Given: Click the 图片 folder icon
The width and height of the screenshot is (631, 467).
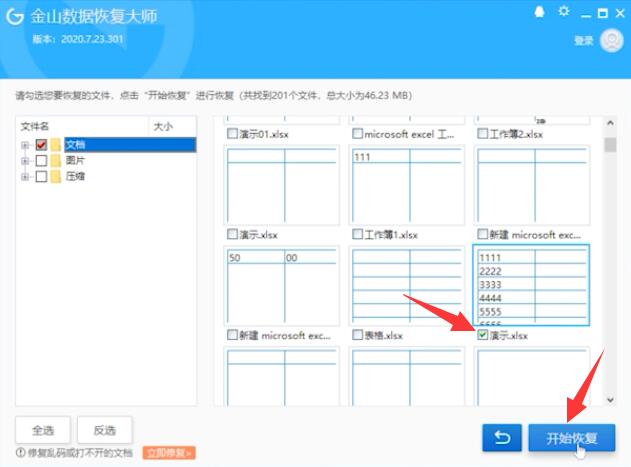Looking at the screenshot, I should pyautogui.click(x=56, y=161).
